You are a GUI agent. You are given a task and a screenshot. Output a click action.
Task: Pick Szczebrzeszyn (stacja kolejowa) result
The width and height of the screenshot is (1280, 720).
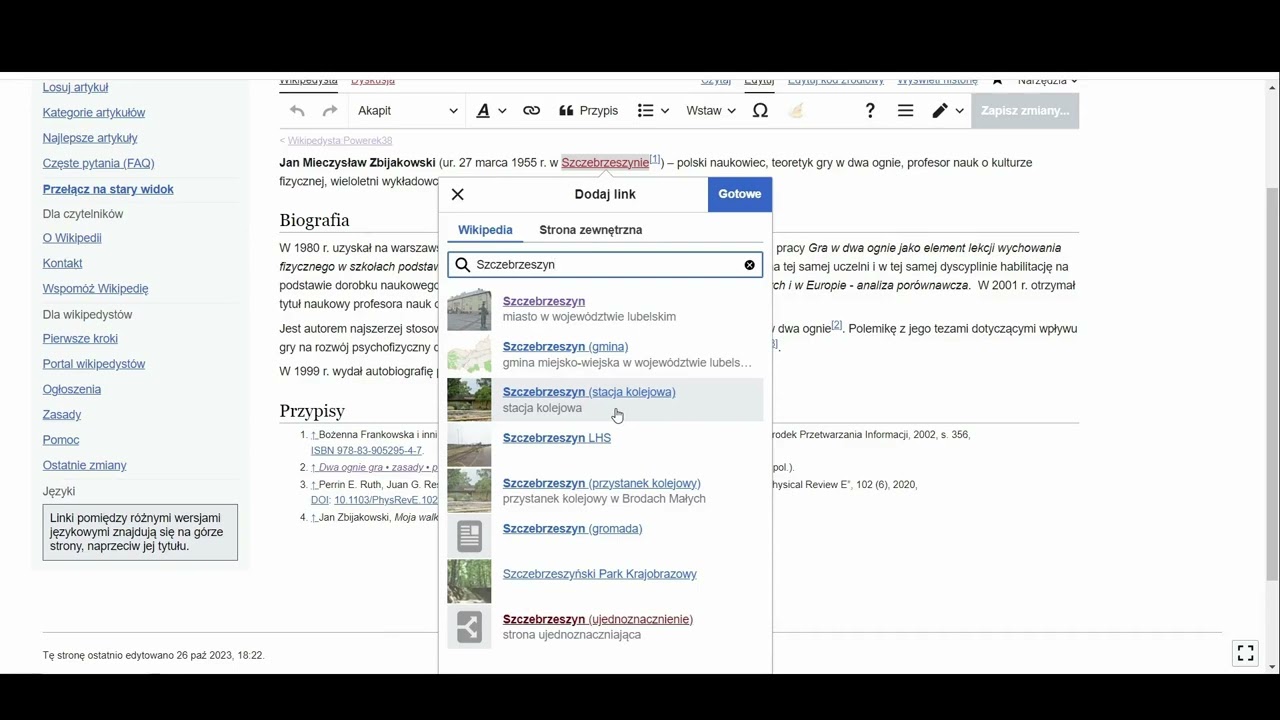605,400
